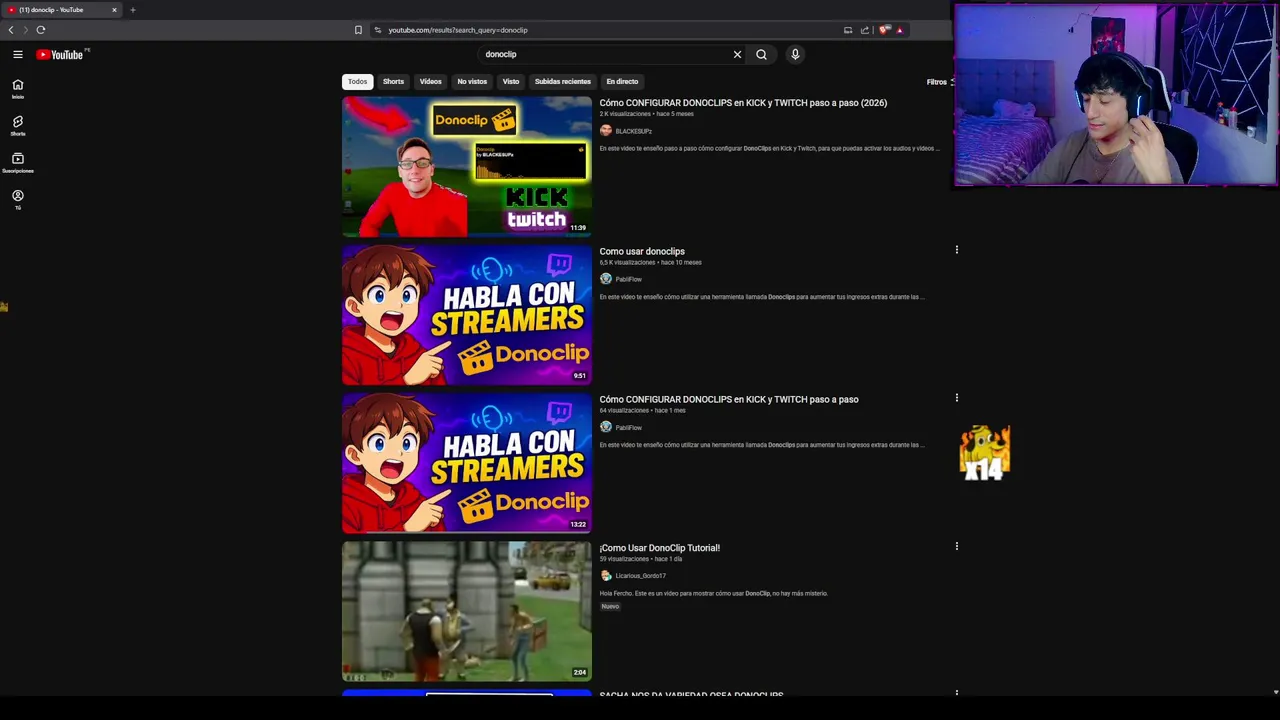
Task: Open 'Como usar donoclips' video title
Action: tap(642, 251)
